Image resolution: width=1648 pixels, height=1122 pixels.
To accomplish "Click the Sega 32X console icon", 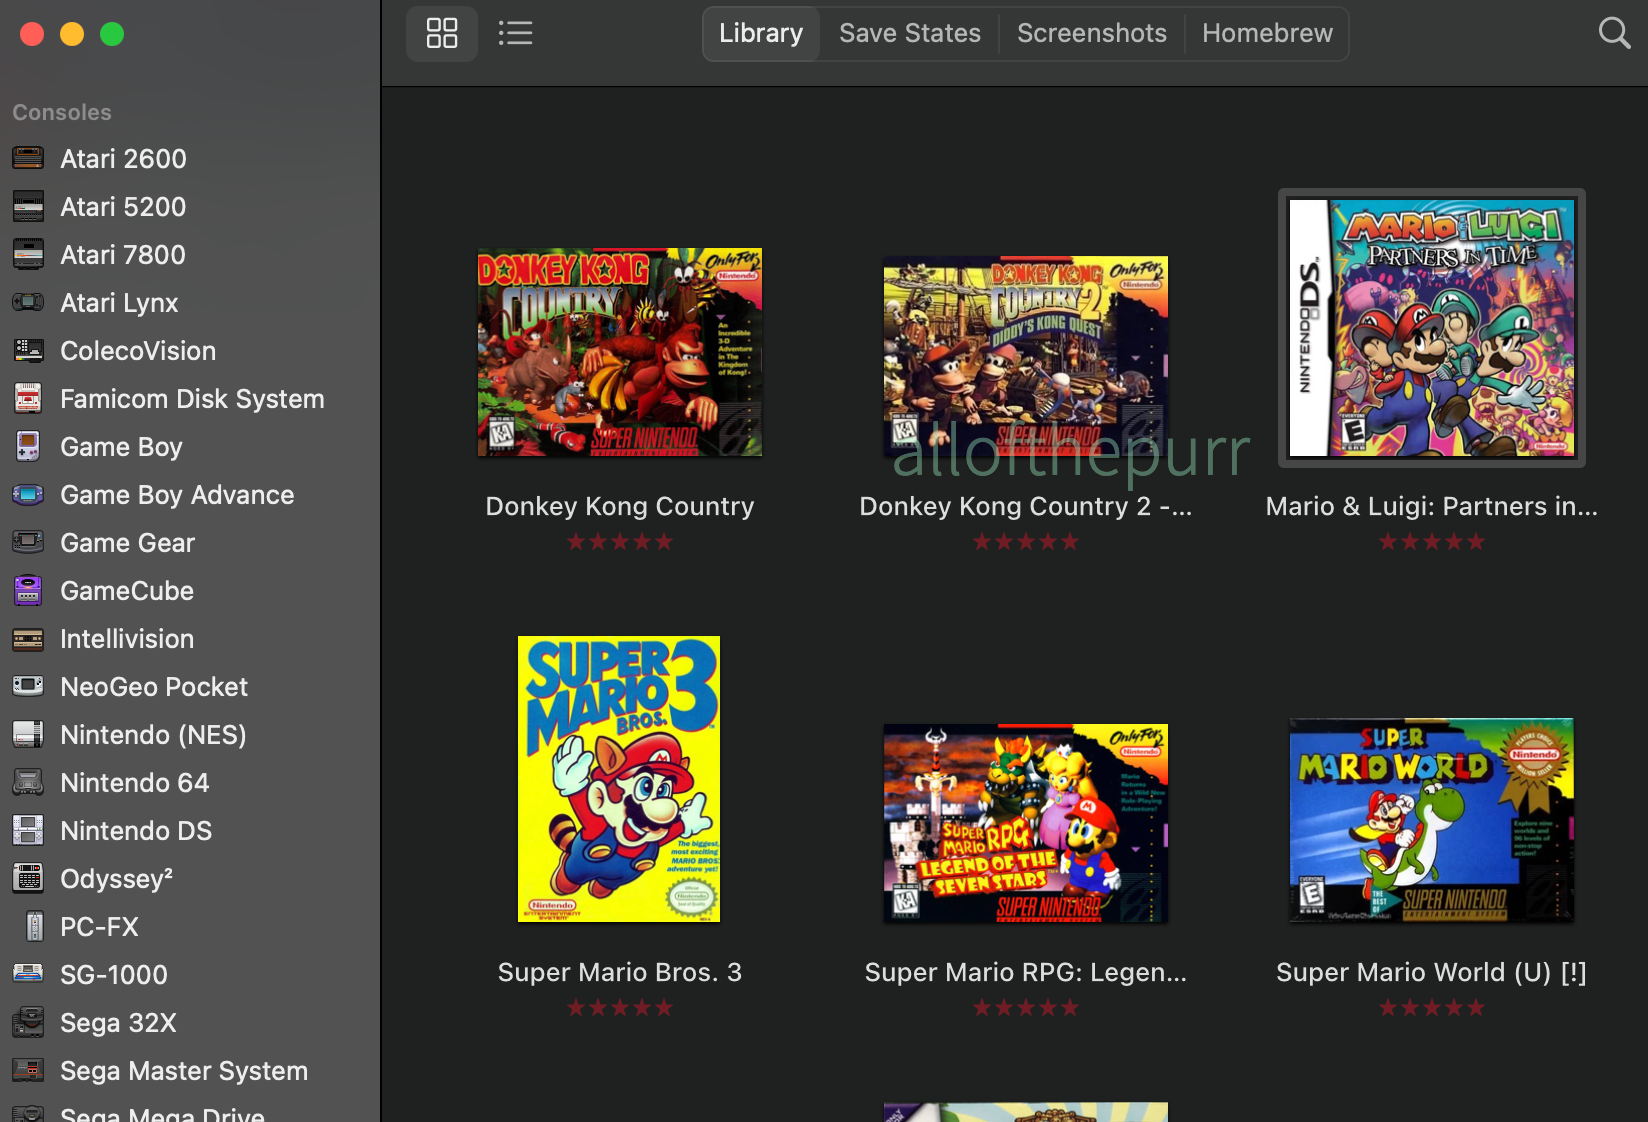I will pos(28,1022).
